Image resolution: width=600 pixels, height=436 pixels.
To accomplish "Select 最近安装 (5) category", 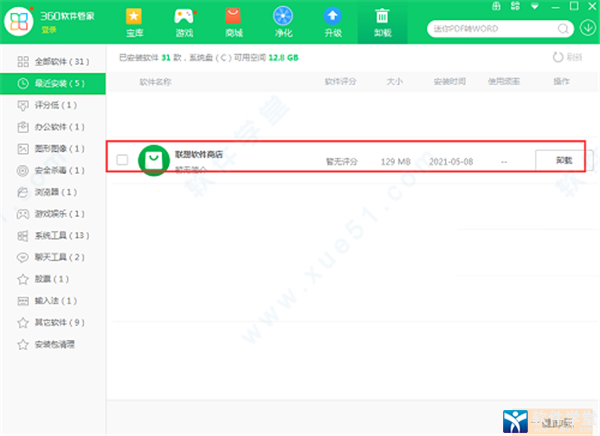I will point(53,83).
